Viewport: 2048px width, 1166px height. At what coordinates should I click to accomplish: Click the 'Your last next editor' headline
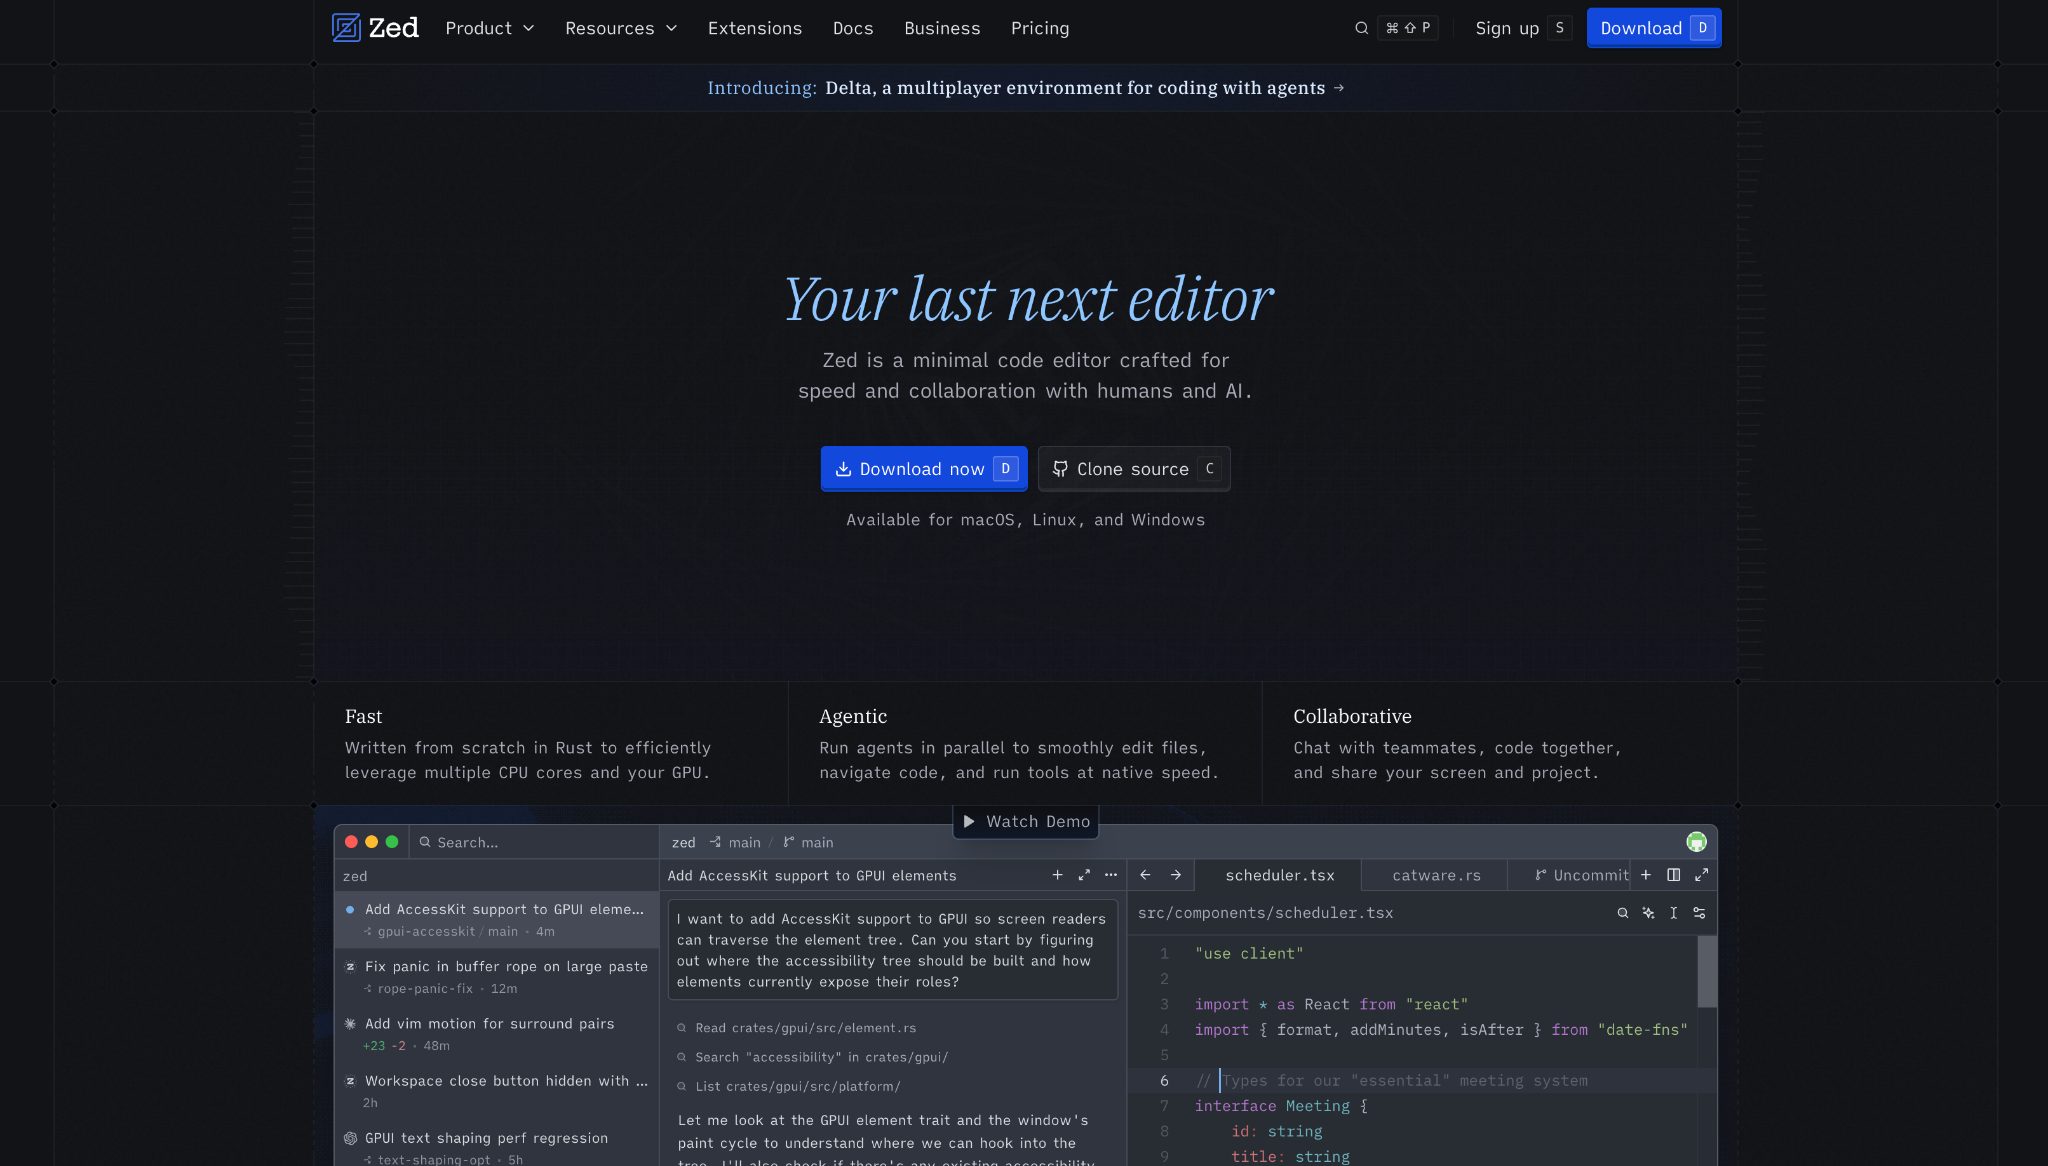1028,299
